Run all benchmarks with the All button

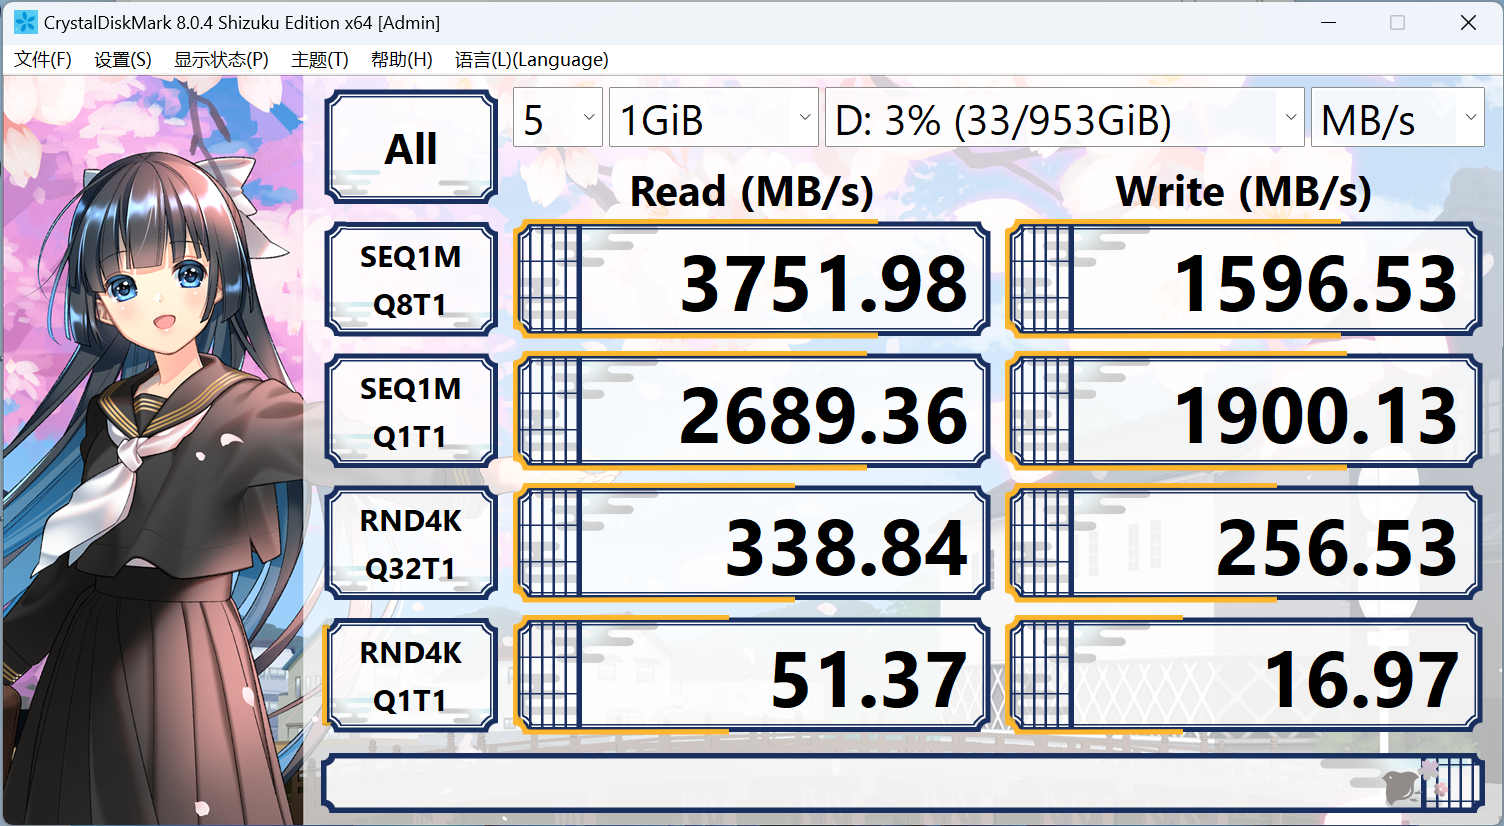(x=411, y=148)
